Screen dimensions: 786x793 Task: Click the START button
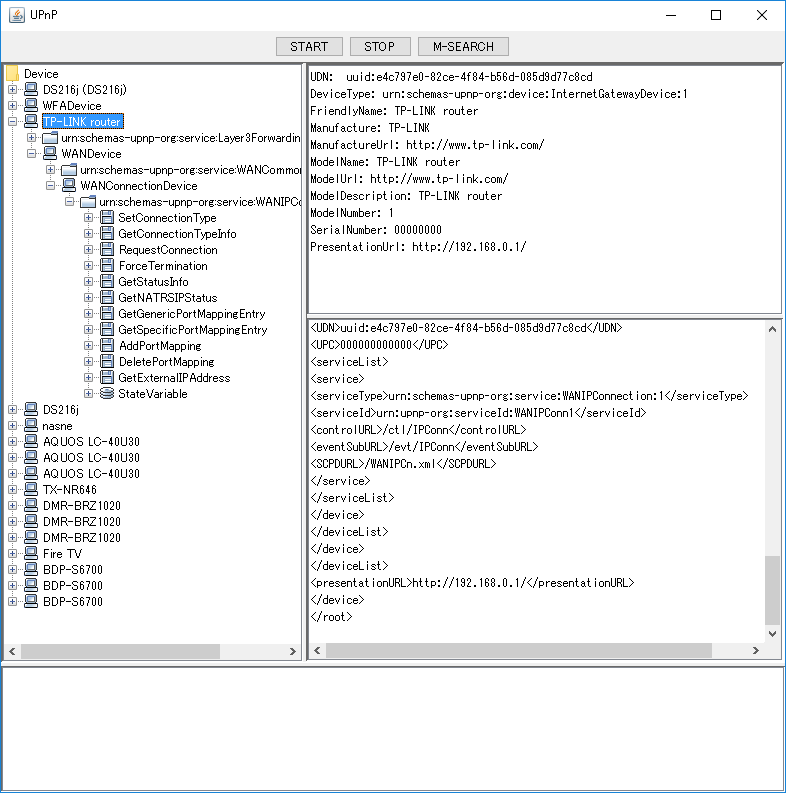click(309, 47)
